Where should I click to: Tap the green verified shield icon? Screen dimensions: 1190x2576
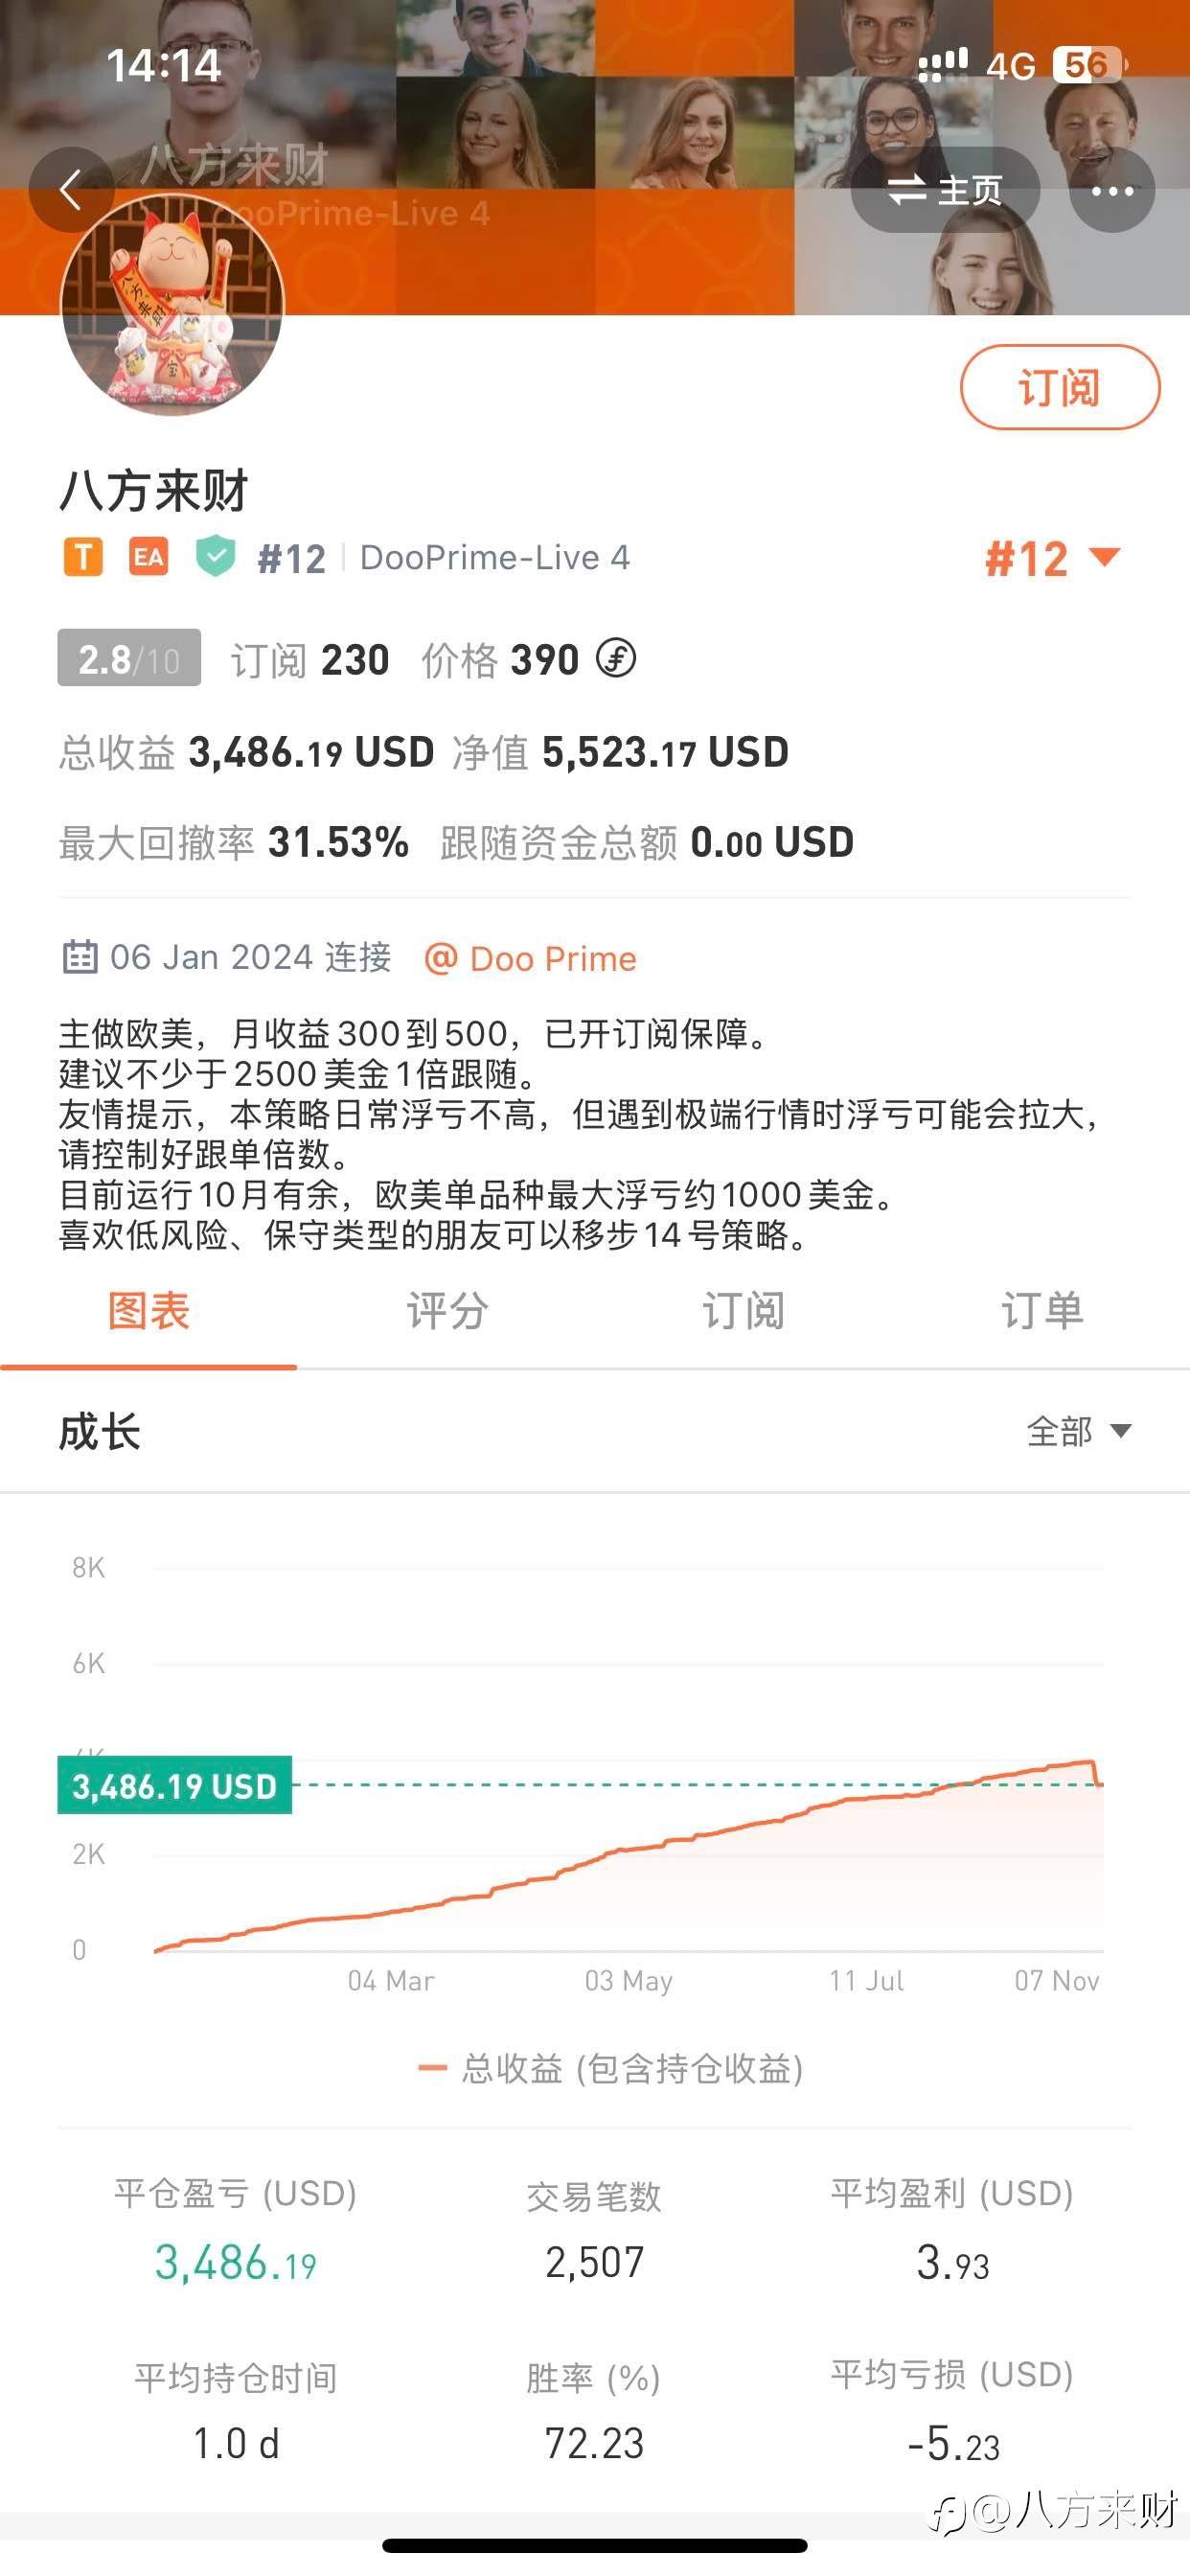[x=215, y=556]
